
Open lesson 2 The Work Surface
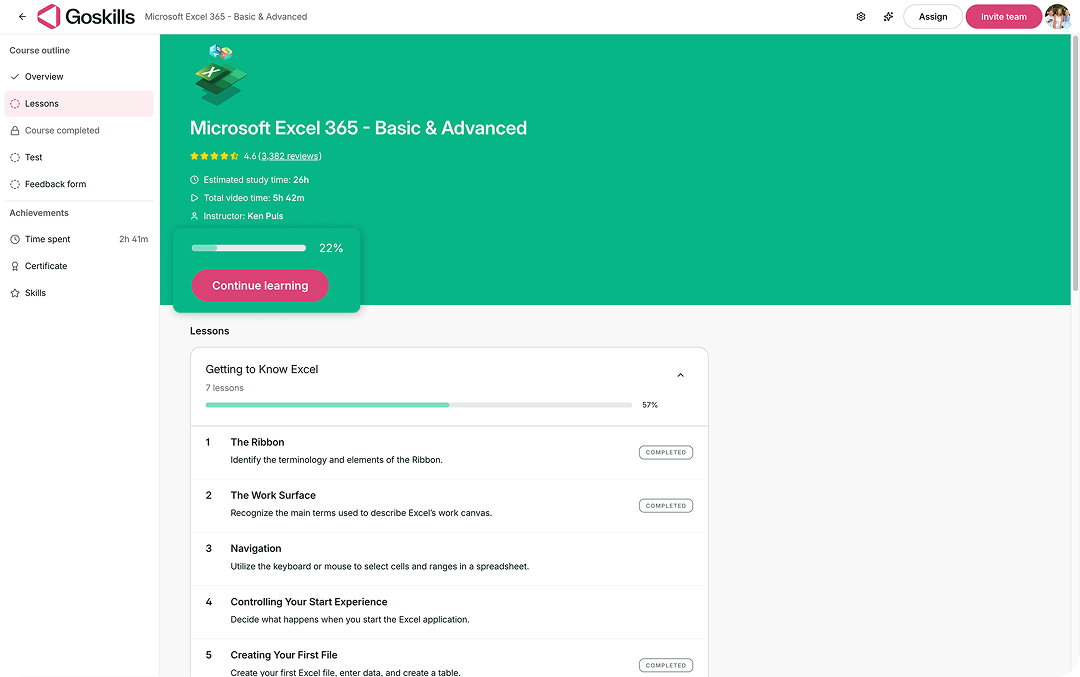[x=449, y=506]
